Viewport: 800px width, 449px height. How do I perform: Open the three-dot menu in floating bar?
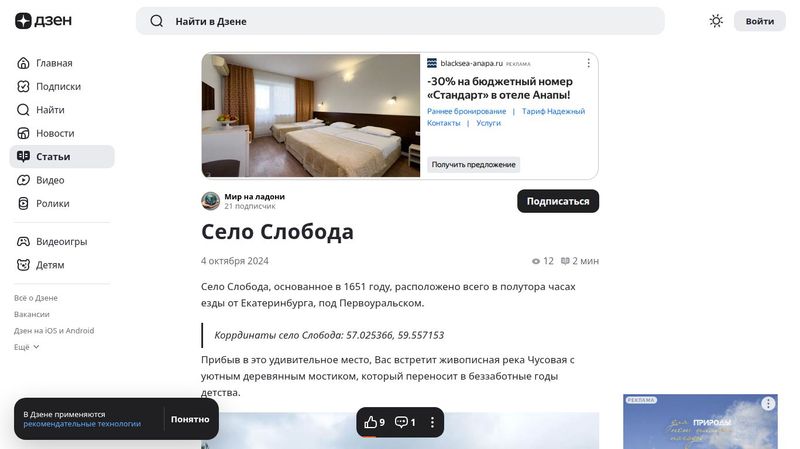pos(432,422)
